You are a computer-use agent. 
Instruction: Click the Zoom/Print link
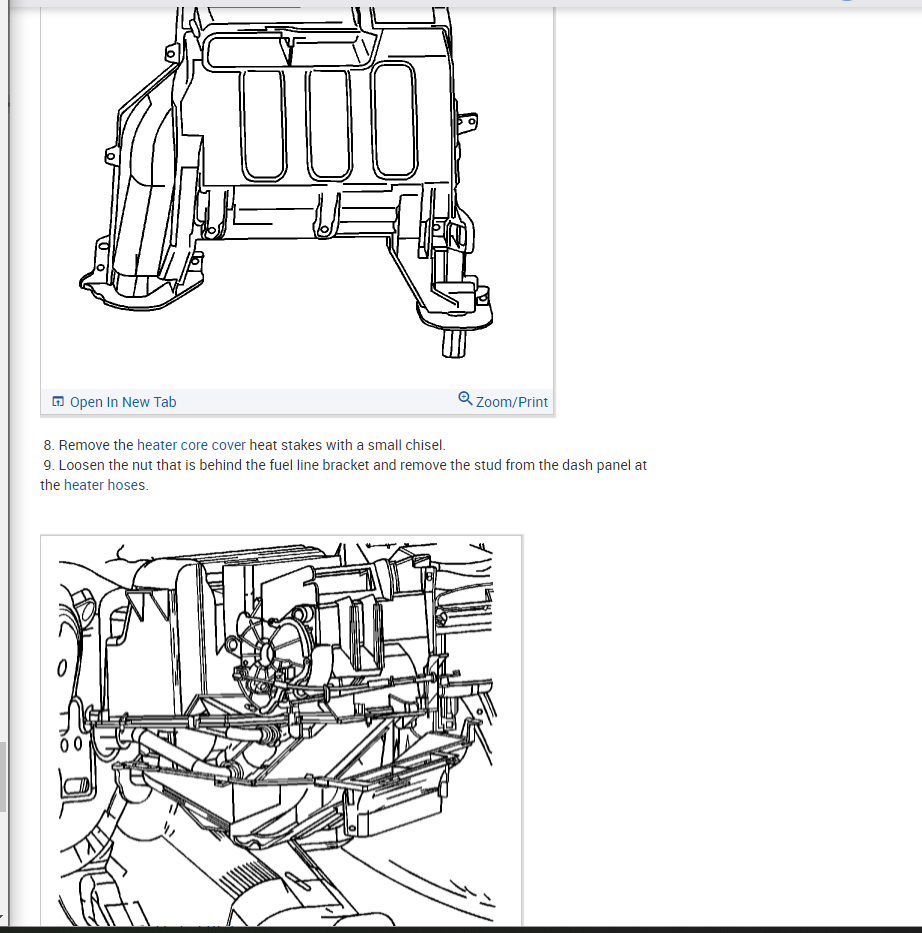coord(512,402)
